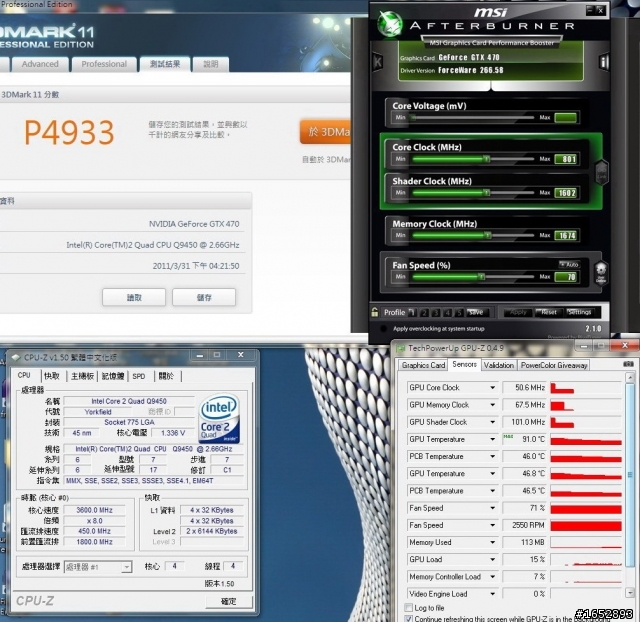The image size is (640, 622).
Task: Click fan user define icon
Action: tap(601, 273)
